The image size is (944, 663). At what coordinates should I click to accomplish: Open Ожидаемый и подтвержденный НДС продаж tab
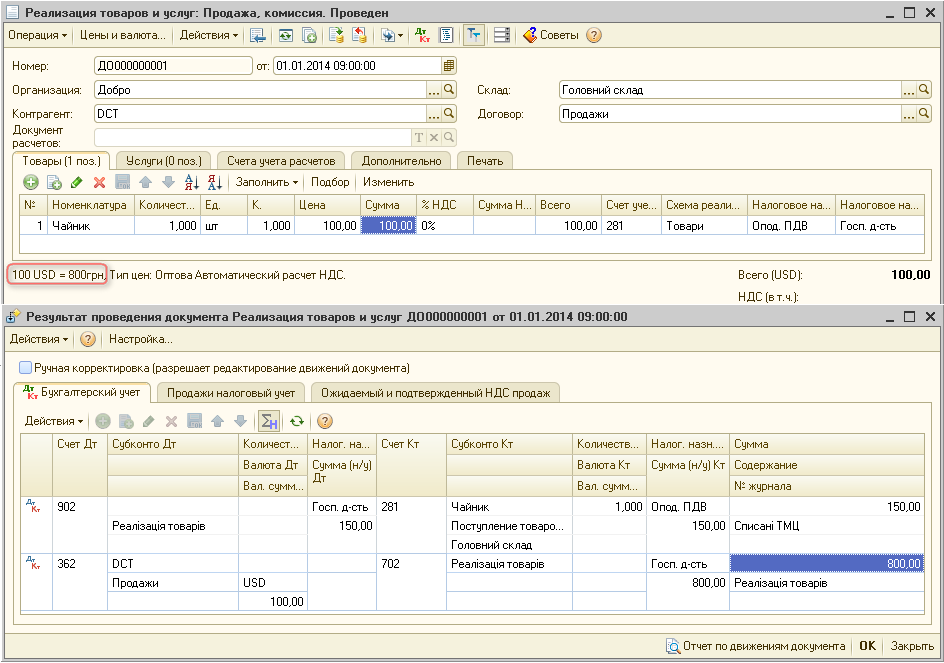coord(436,393)
